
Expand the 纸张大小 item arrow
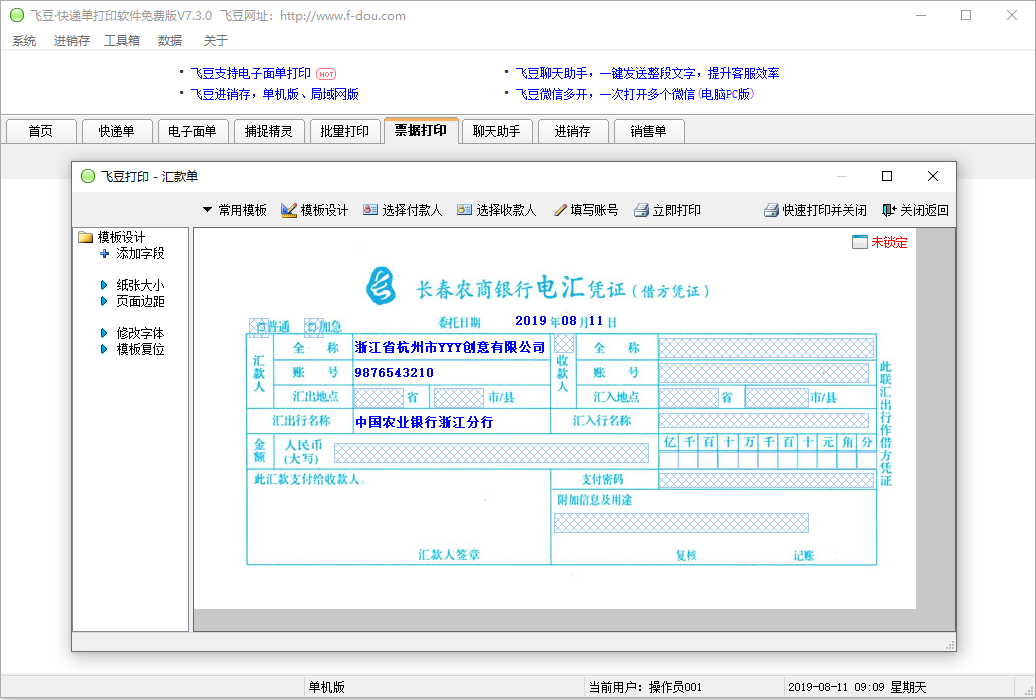click(104, 285)
